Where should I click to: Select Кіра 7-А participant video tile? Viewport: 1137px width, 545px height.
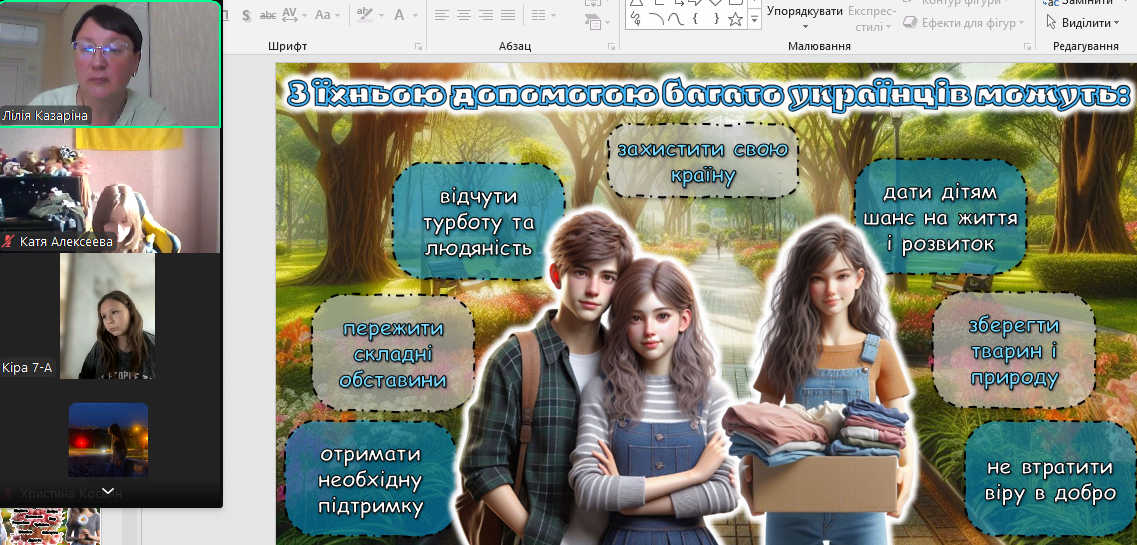(108, 316)
